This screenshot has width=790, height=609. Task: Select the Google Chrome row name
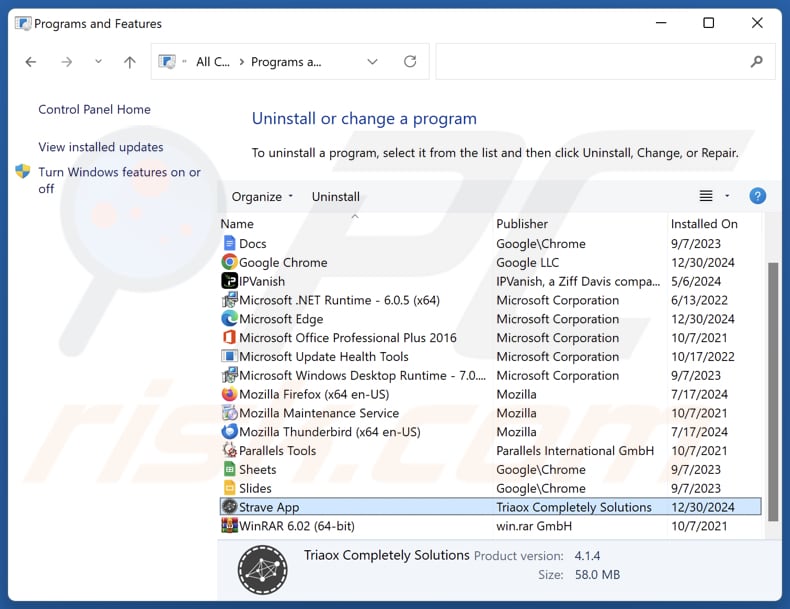[283, 262]
